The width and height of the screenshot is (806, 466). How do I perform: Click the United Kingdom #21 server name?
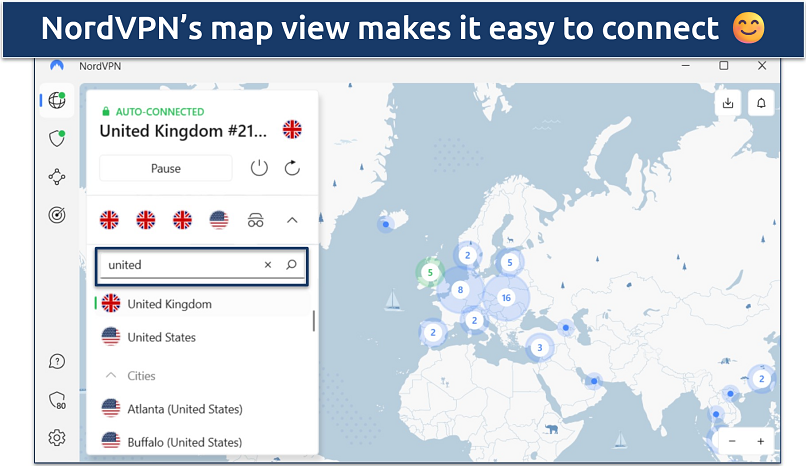pos(184,131)
